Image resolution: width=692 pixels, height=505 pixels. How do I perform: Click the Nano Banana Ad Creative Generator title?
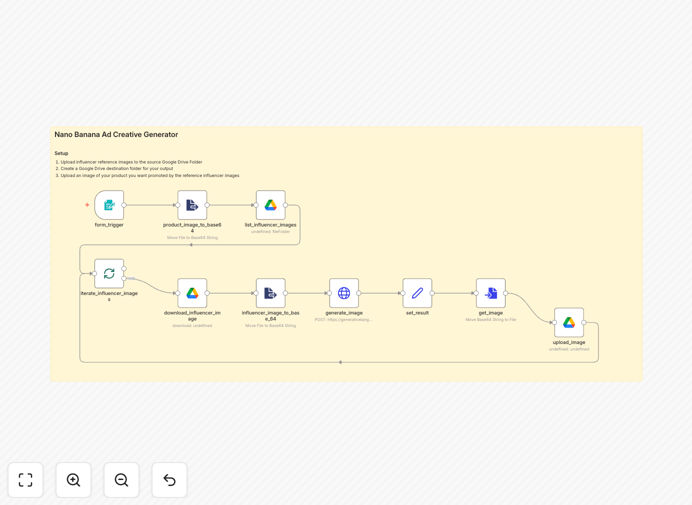(116, 135)
